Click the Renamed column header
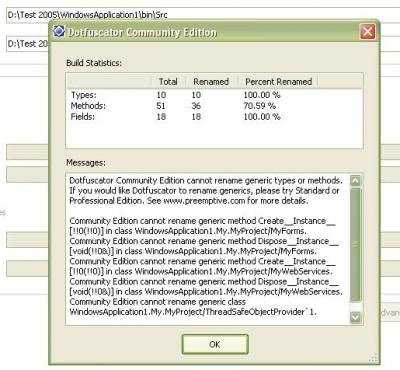This screenshot has height=370, width=400. pos(211,82)
